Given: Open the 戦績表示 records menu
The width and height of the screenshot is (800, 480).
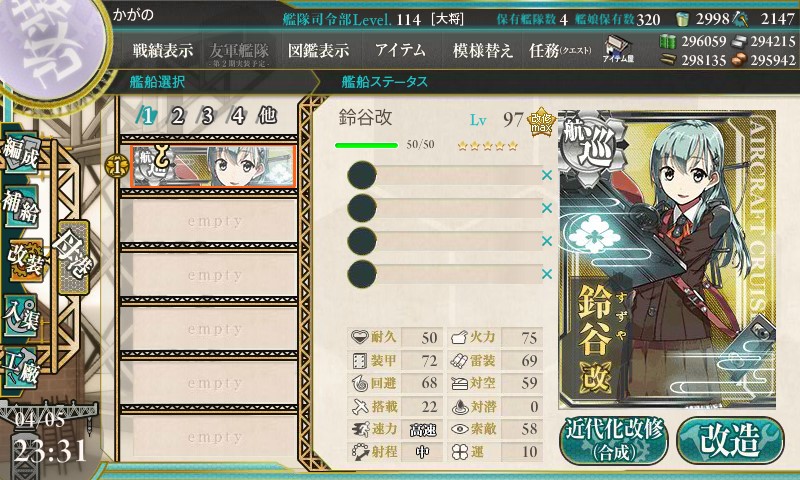Looking at the screenshot, I should click(x=163, y=50).
